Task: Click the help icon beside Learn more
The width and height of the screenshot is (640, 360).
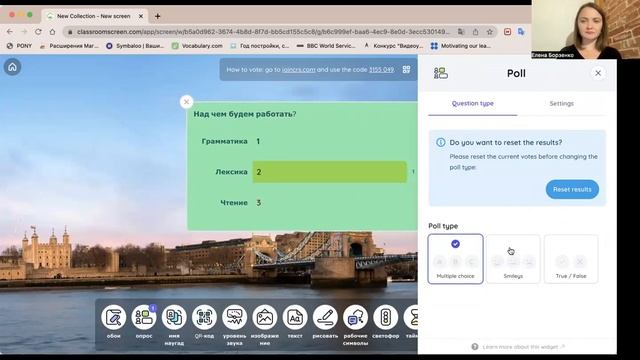Action: point(475,347)
